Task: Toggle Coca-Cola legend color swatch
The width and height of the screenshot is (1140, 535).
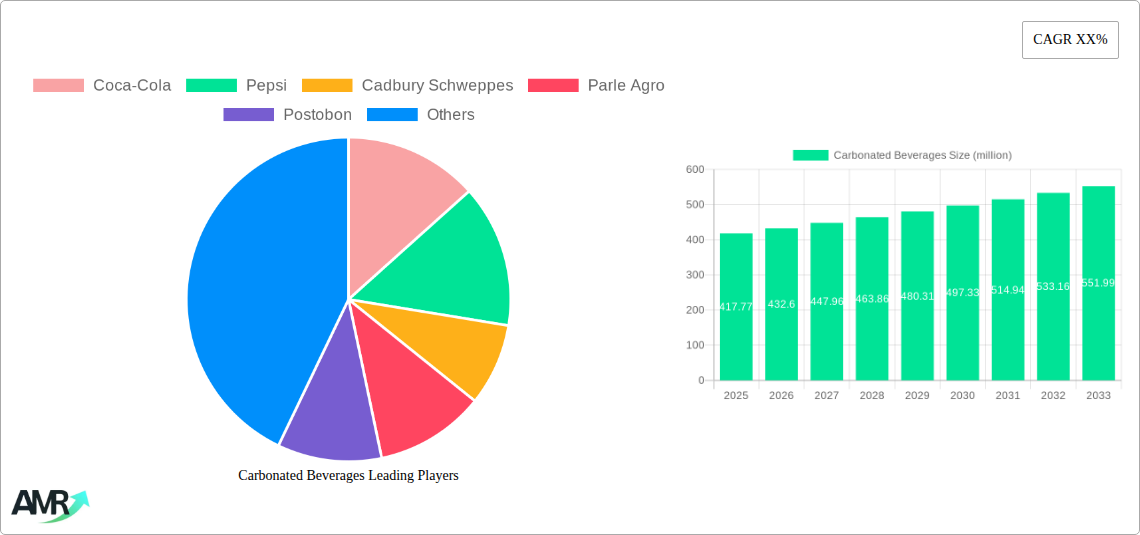Action: (x=58, y=86)
